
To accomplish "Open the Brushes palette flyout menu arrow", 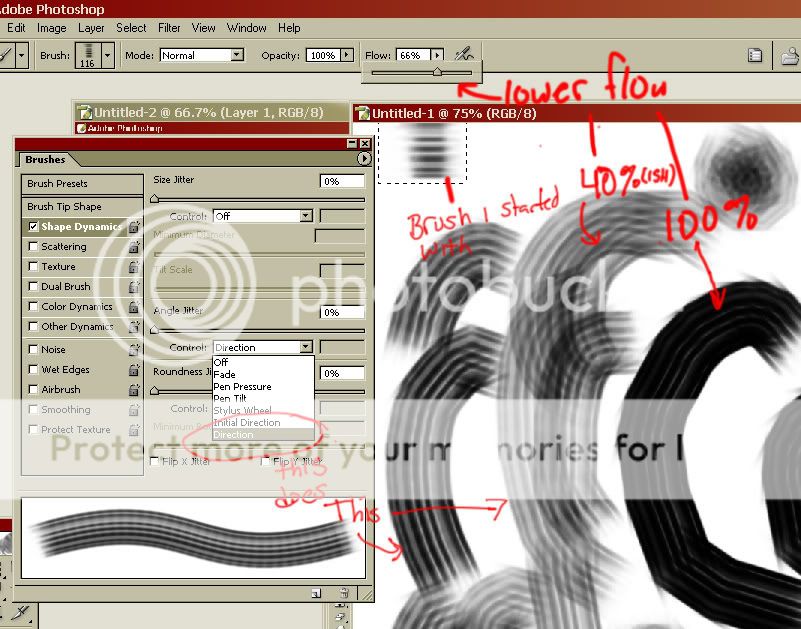I will coord(364,159).
